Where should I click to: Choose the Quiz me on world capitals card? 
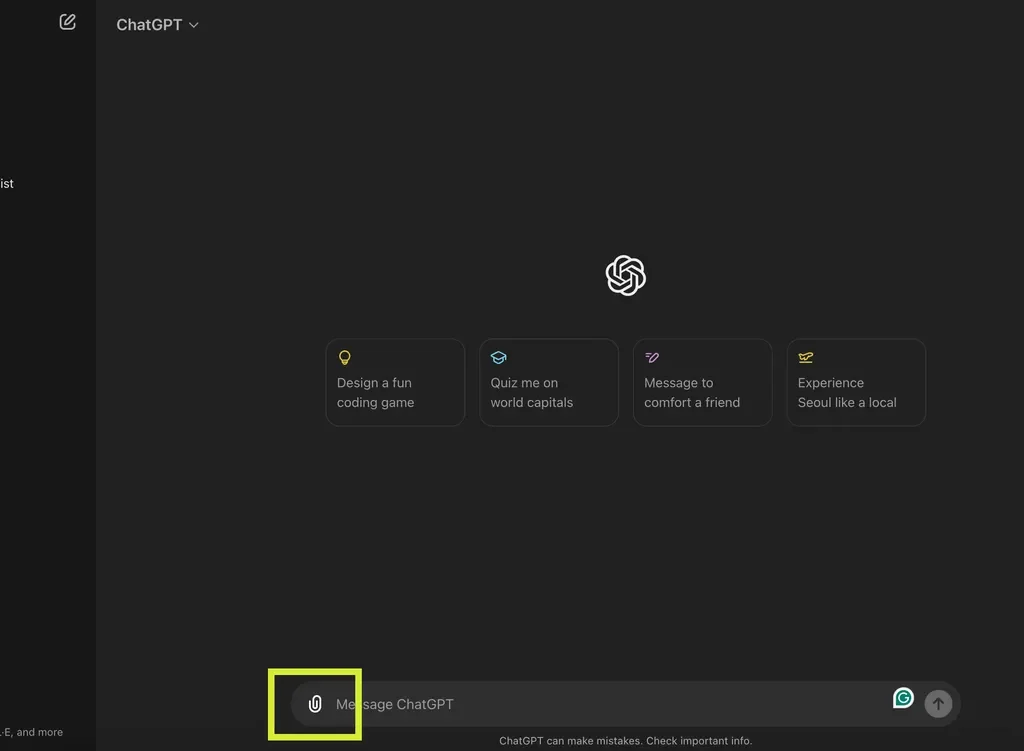pyautogui.click(x=549, y=382)
